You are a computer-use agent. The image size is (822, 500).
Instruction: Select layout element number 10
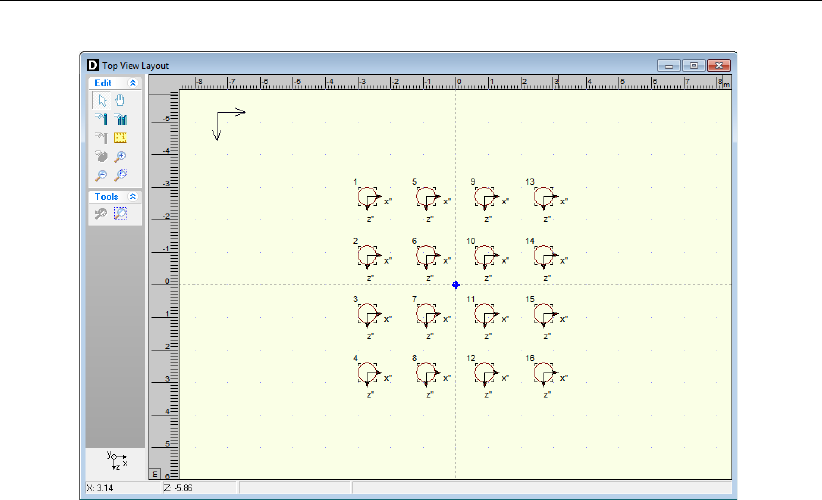click(485, 257)
